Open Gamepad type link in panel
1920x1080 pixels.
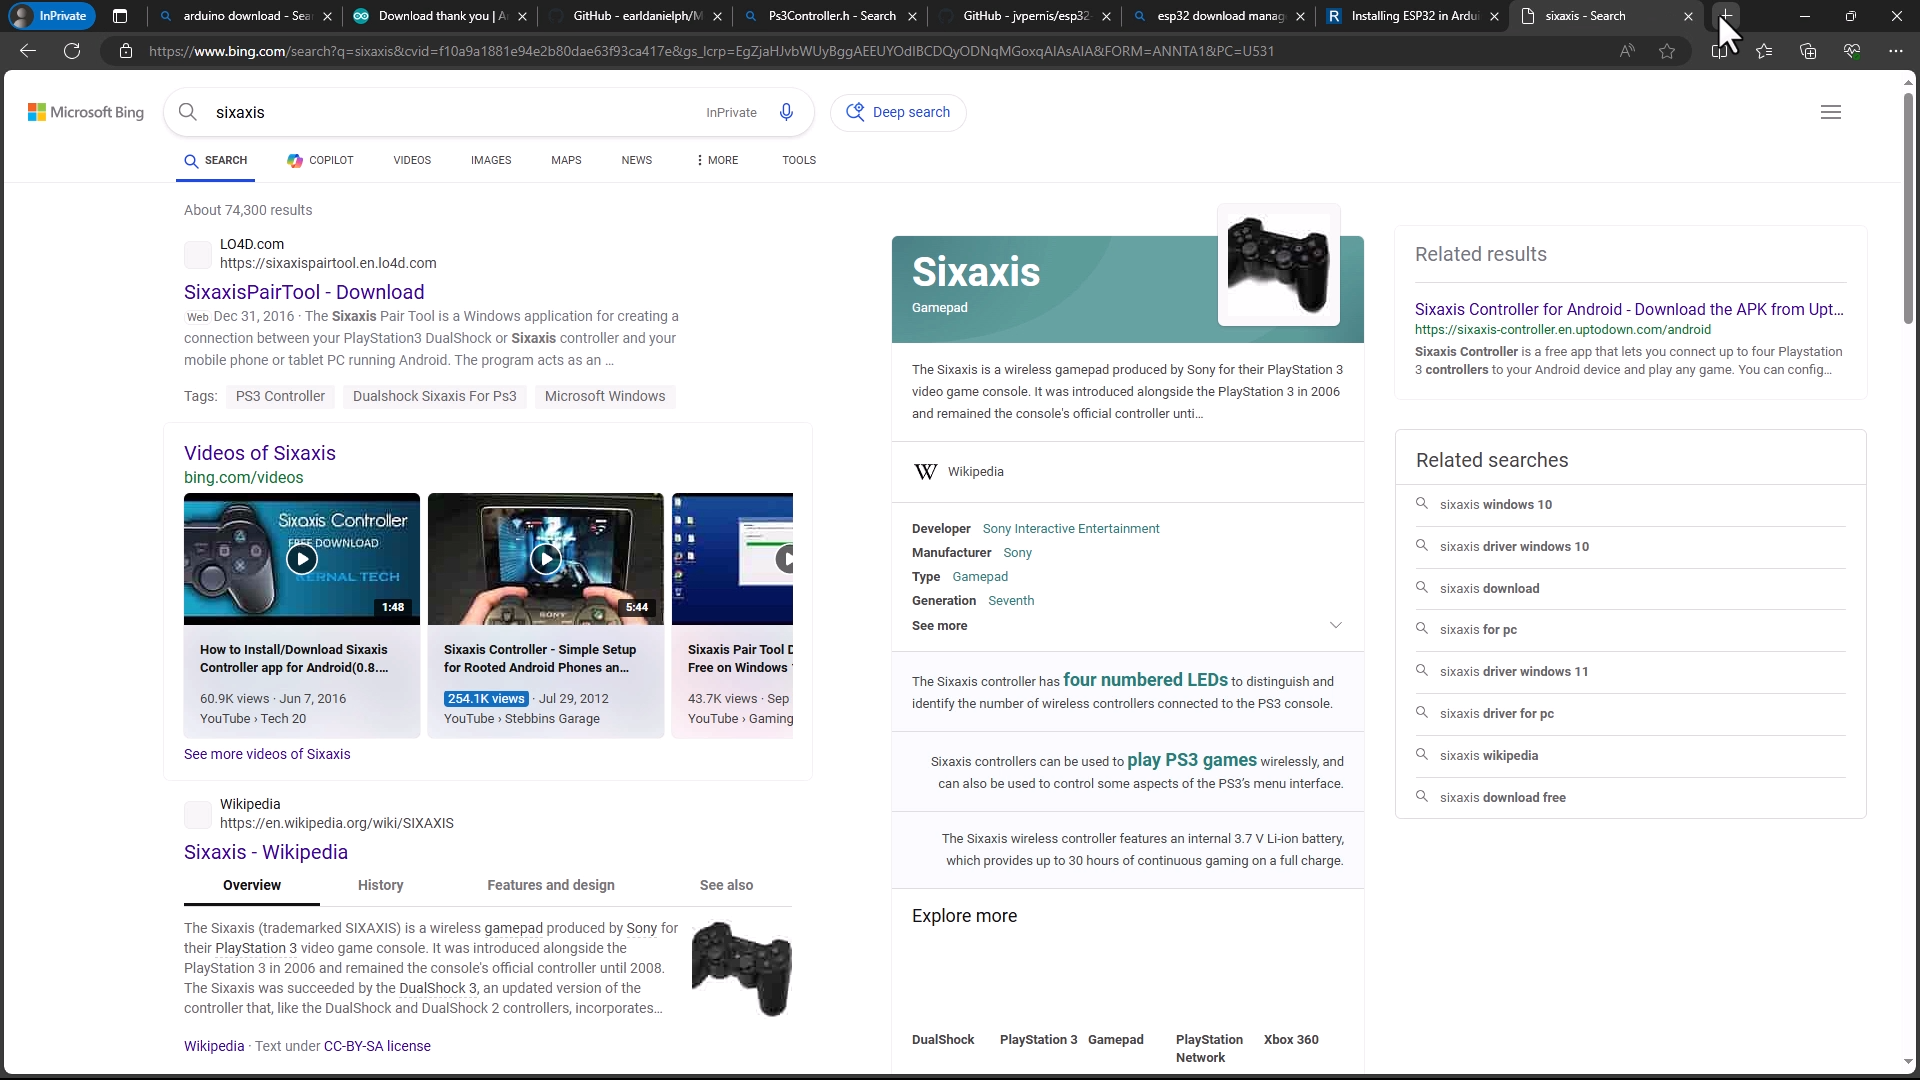pyautogui.click(x=980, y=577)
